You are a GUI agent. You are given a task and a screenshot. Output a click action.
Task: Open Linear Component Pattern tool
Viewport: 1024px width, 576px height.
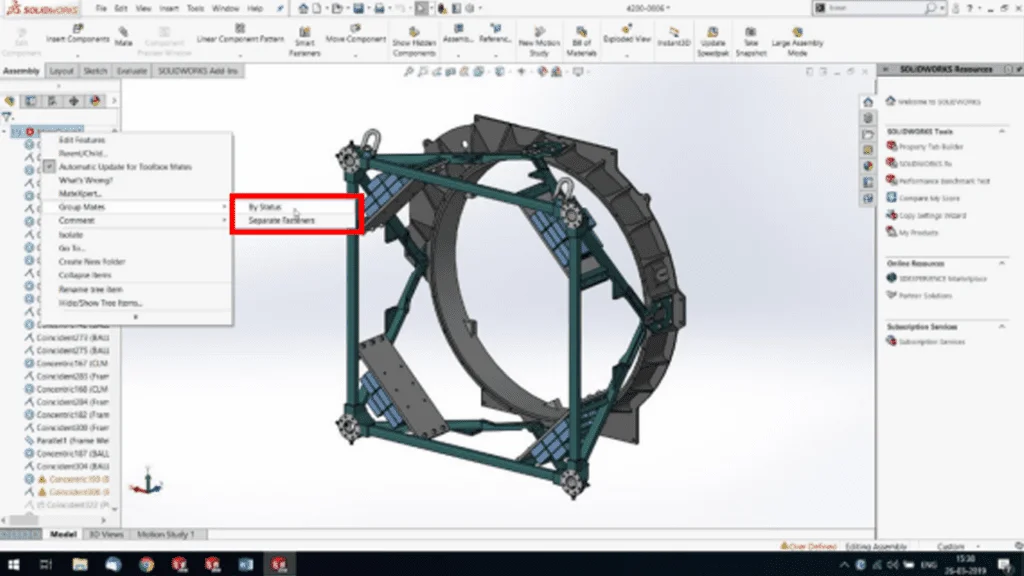240,34
